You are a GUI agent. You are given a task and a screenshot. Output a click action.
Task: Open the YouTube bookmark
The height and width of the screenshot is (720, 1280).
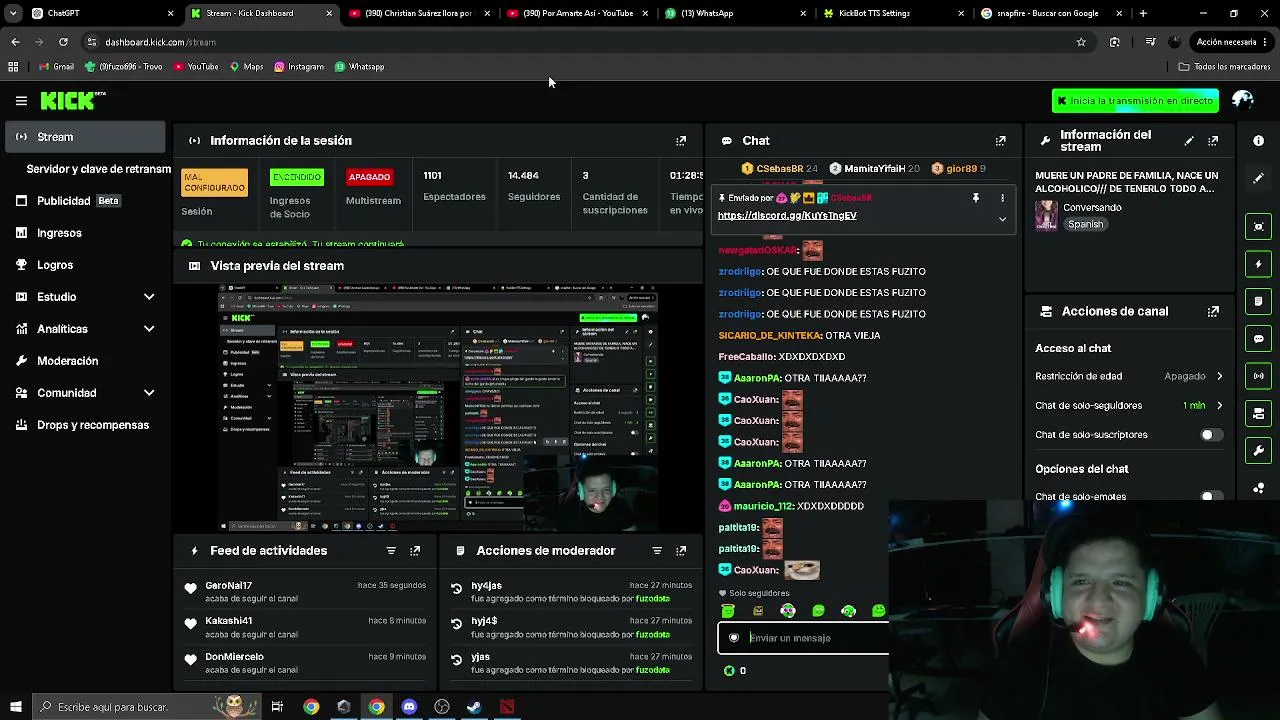point(195,67)
